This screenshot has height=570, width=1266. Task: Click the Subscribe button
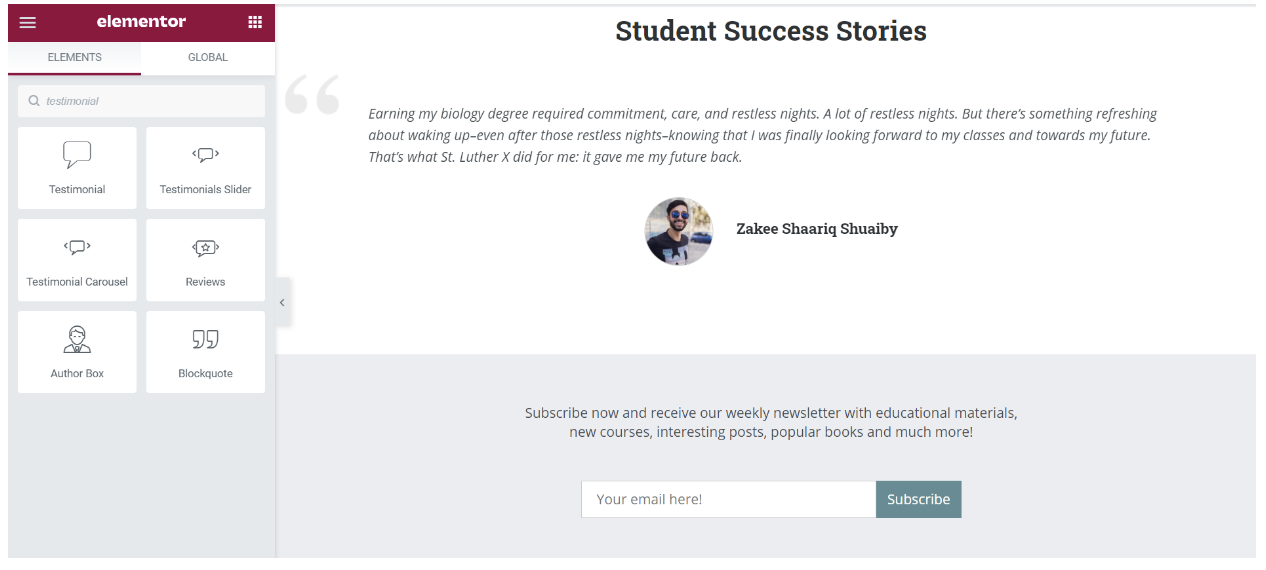pyautogui.click(x=918, y=499)
